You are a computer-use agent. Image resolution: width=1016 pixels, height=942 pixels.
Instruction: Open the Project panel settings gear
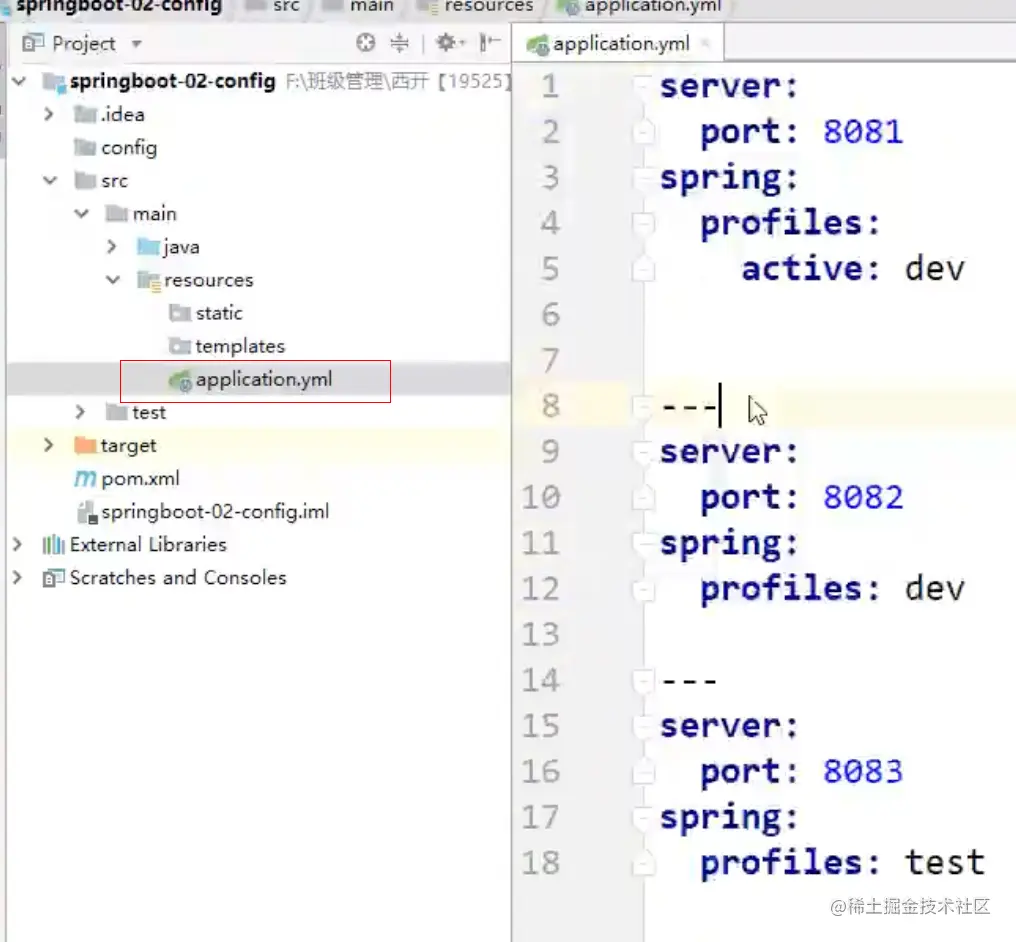click(450, 43)
